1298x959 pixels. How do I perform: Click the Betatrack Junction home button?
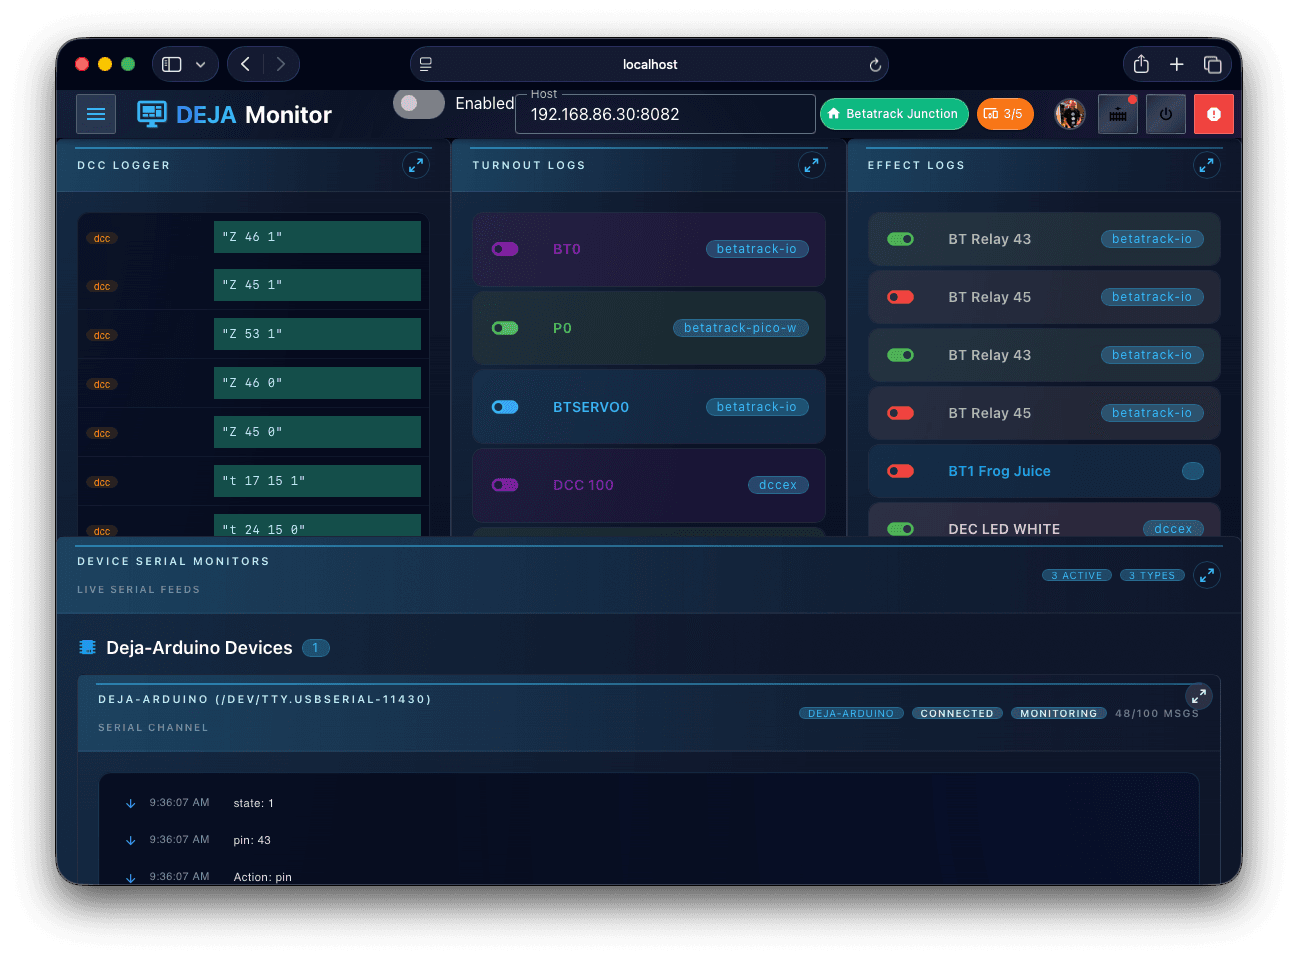click(893, 113)
